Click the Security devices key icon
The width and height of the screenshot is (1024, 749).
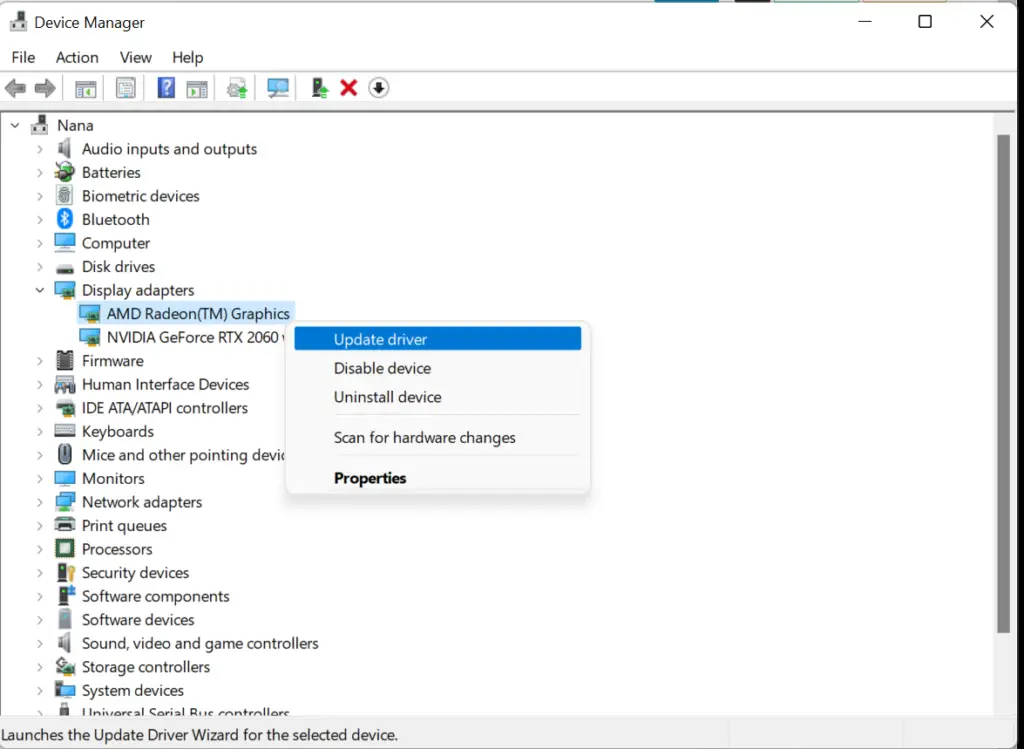click(66, 572)
